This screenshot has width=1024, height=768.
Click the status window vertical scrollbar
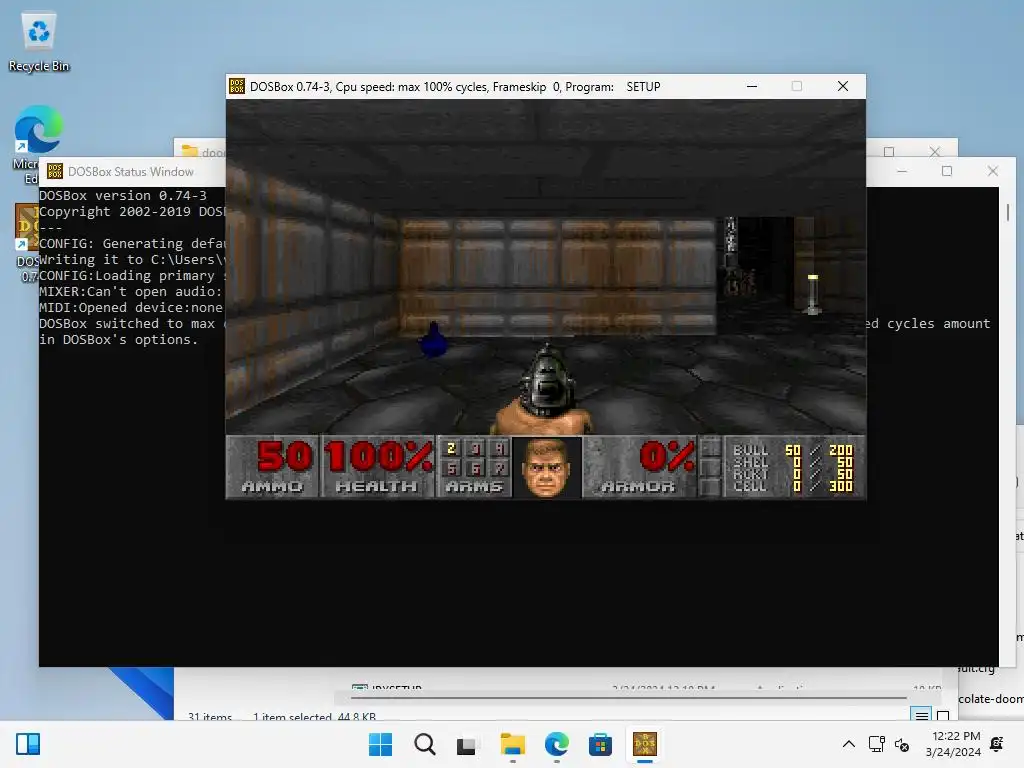(x=1008, y=212)
